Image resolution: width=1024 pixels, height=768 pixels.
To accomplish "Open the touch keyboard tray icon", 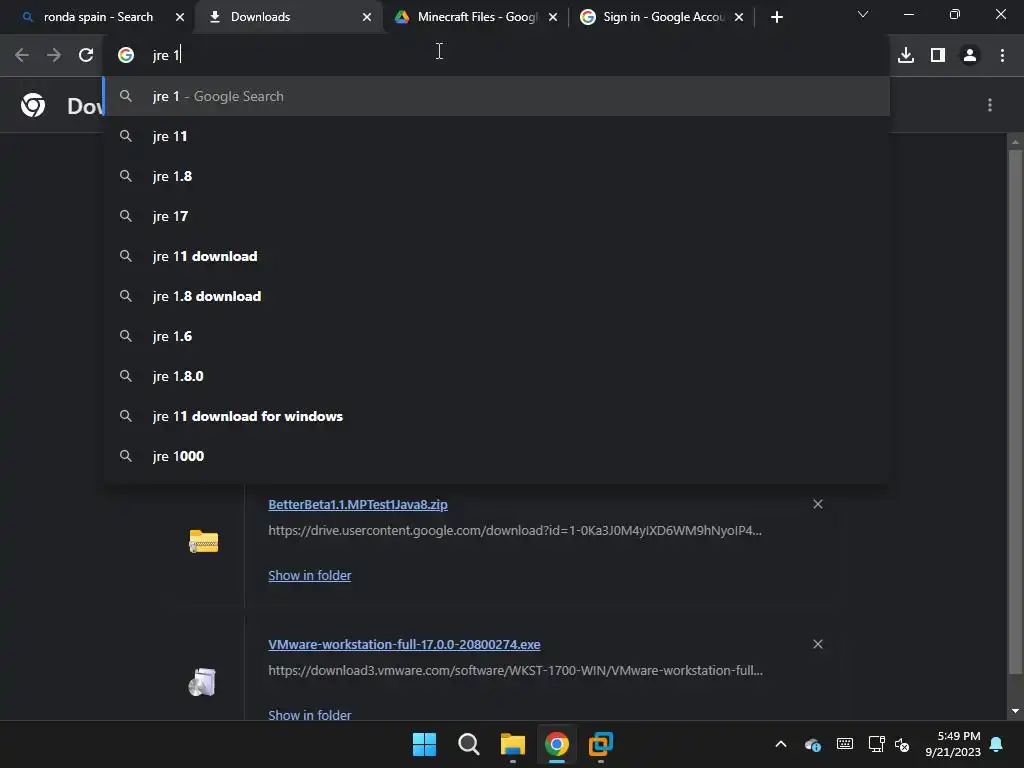I will pos(844,744).
